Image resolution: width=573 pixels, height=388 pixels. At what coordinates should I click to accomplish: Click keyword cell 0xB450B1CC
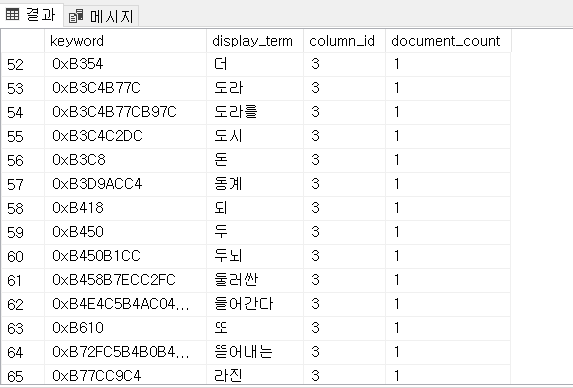(125, 256)
